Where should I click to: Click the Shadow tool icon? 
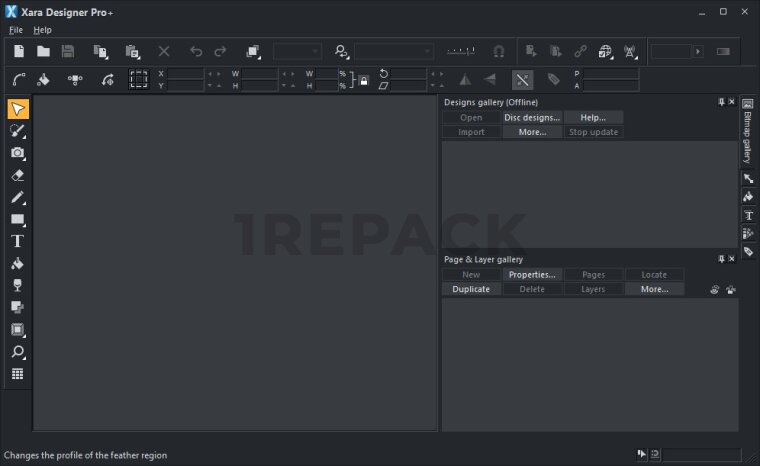pyautogui.click(x=17, y=307)
